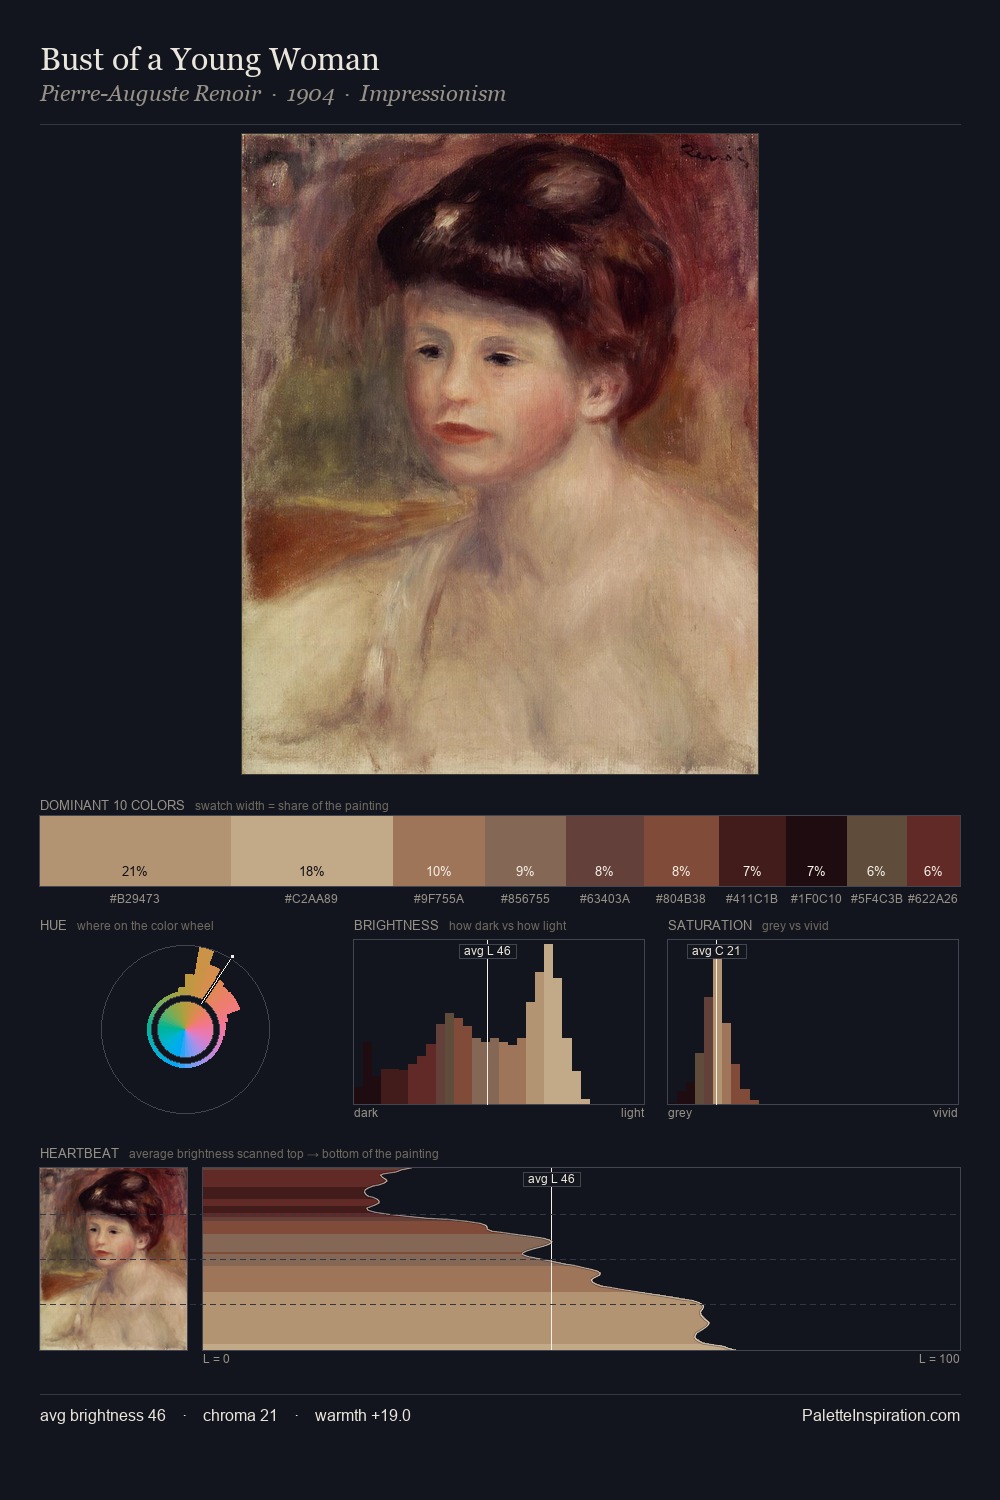Screen dimensions: 1000x1500
Task: Click the 'chroma 21' footer stat
Action: [240, 1415]
